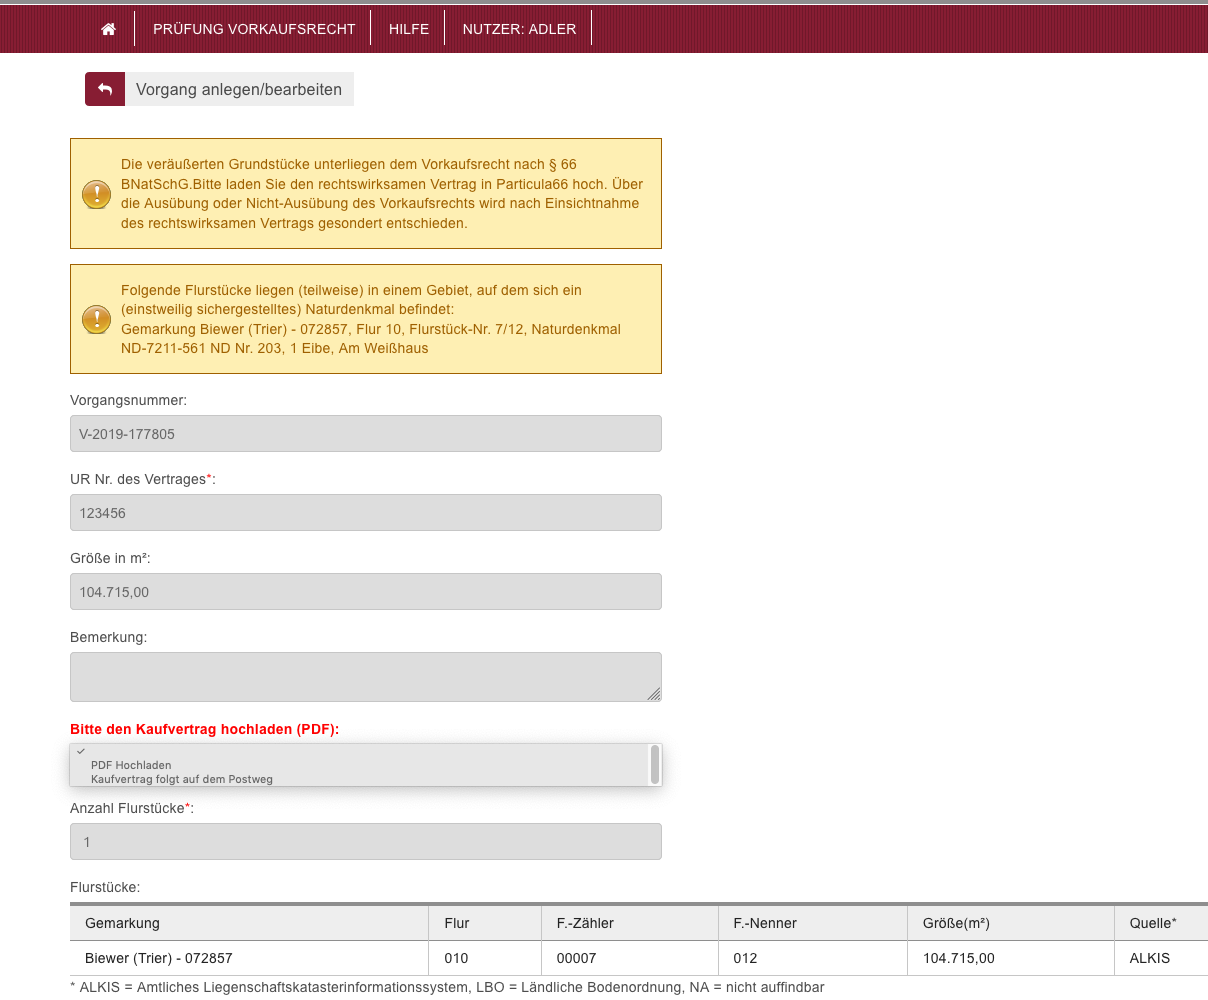Open the Hilfe menu
1208x1000 pixels.
tap(408, 29)
